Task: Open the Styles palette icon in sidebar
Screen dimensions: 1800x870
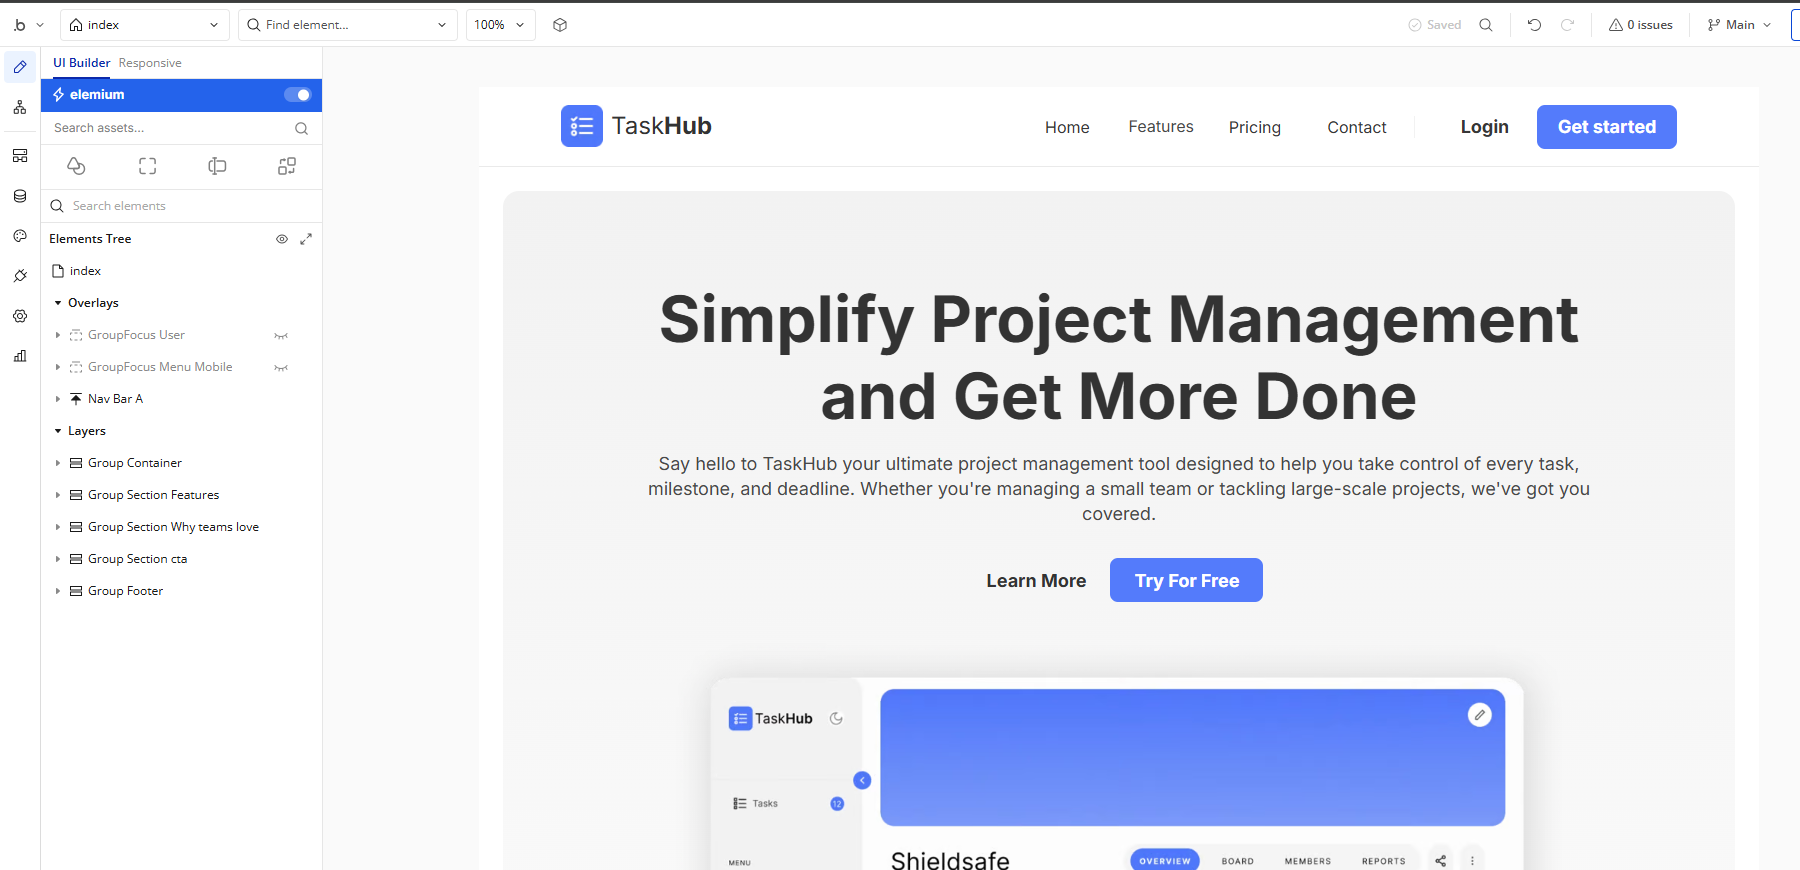Action: coord(20,236)
